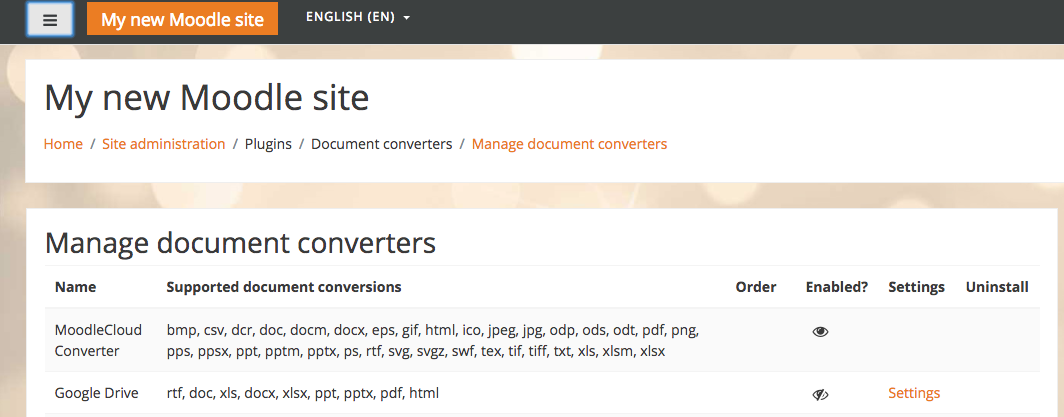Screen dimensions: 1064x417
Task: Click the Plugins breadcrumb item
Action: [x=268, y=144]
